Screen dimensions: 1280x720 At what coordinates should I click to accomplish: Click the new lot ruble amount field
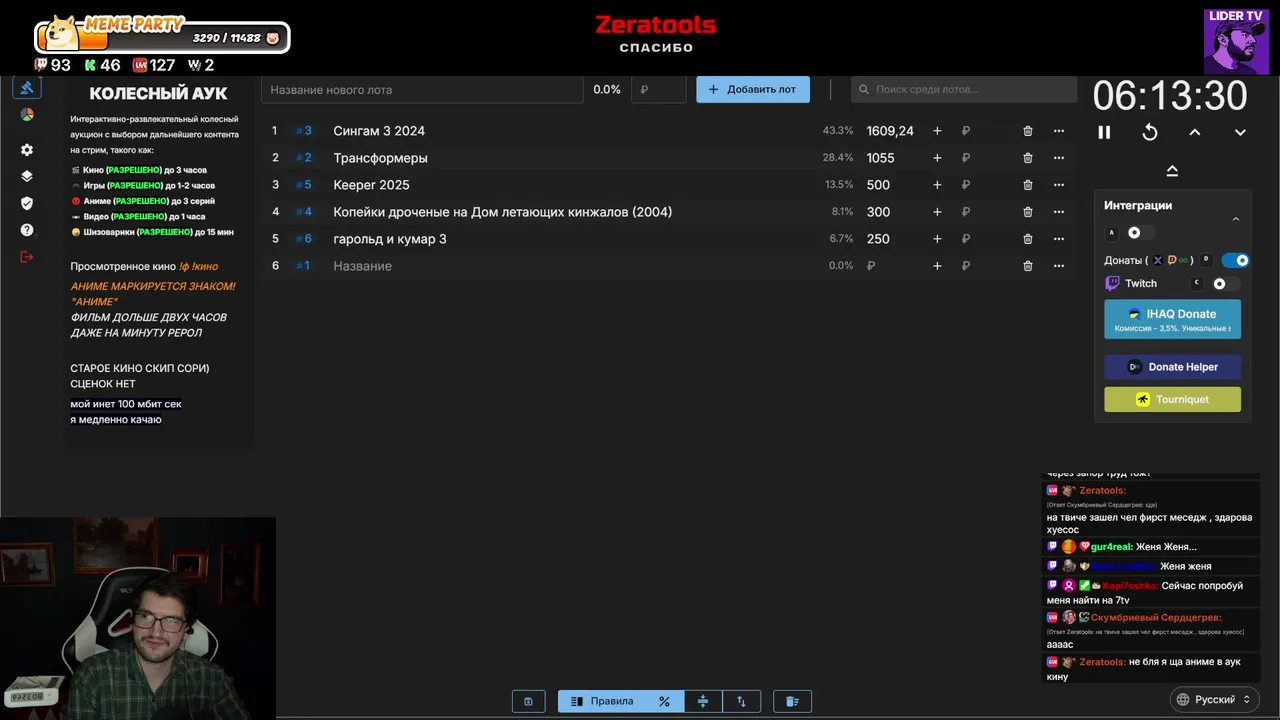click(658, 89)
